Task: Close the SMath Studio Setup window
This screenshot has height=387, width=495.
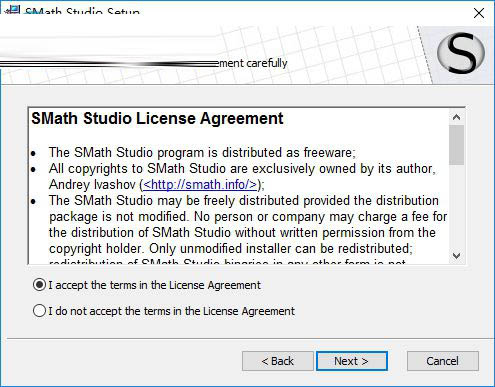Action: click(x=479, y=13)
